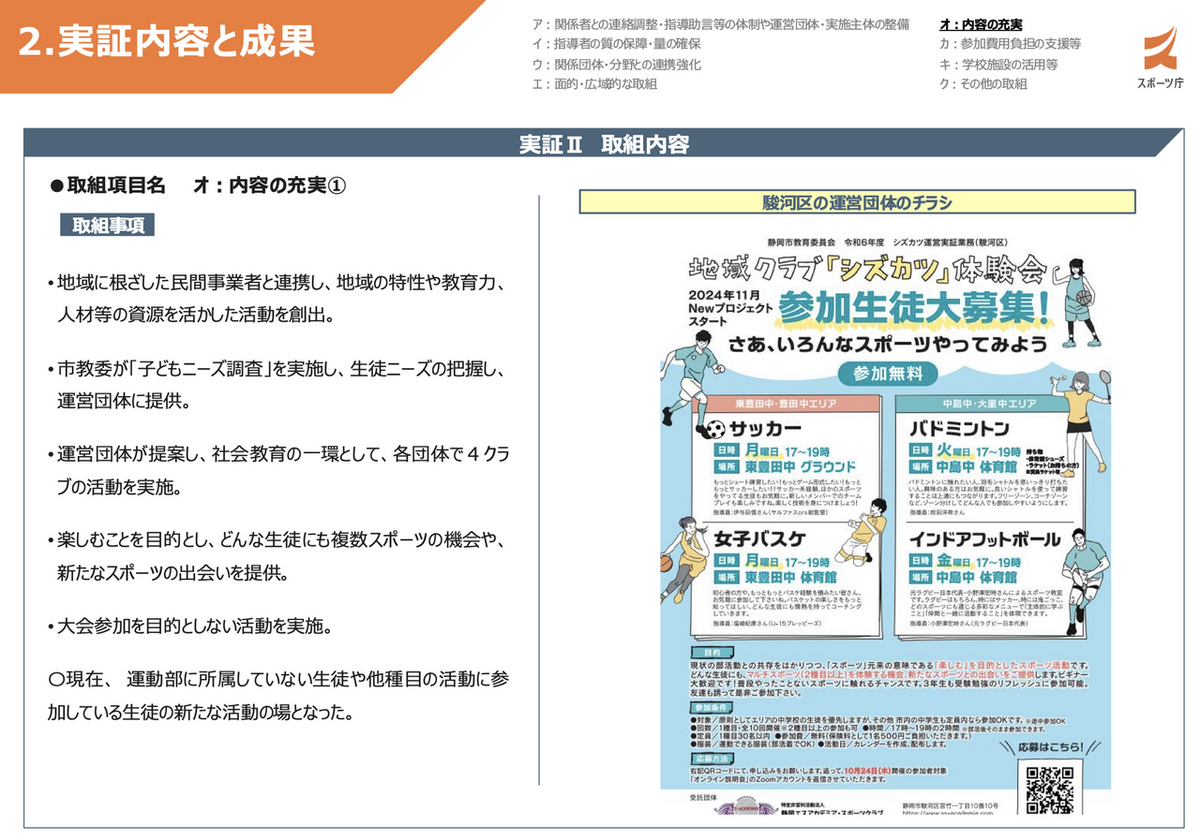Click the 実証Ⅱ 取組内容 header bar

pos(604,144)
